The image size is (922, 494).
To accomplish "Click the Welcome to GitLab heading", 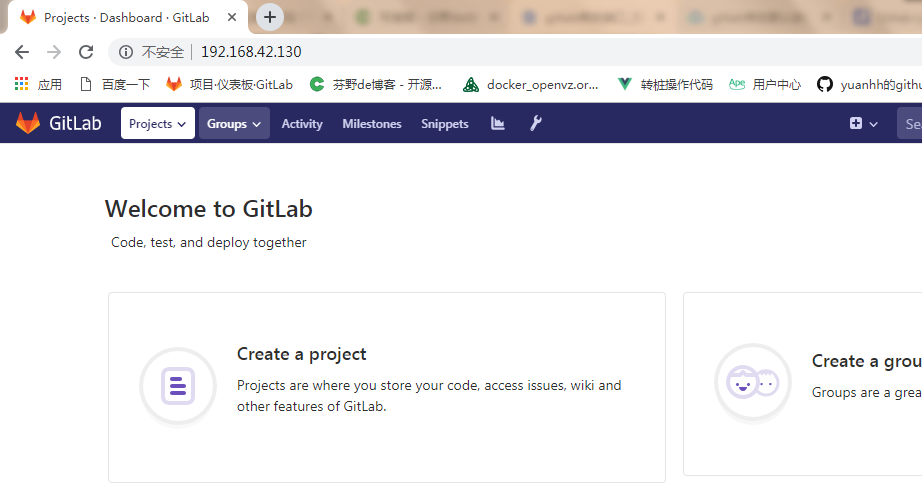I will pyautogui.click(x=209, y=209).
